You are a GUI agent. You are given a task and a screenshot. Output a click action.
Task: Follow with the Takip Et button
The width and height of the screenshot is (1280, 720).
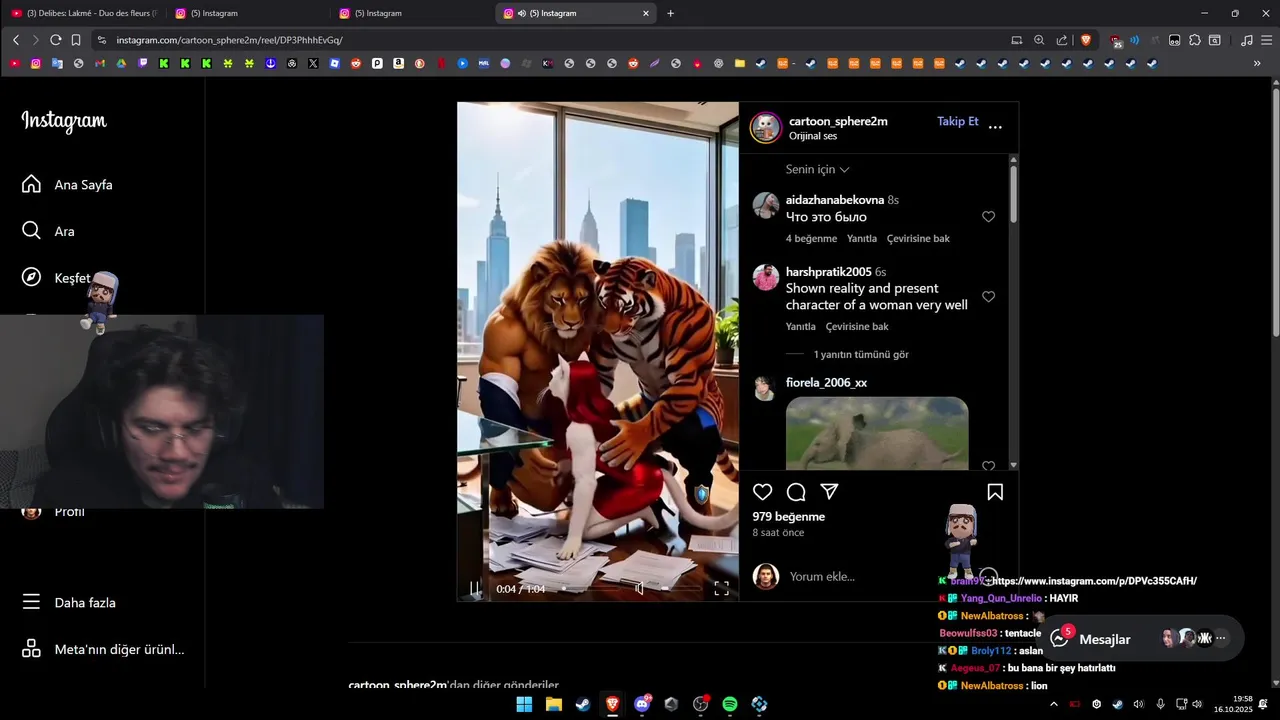(957, 121)
